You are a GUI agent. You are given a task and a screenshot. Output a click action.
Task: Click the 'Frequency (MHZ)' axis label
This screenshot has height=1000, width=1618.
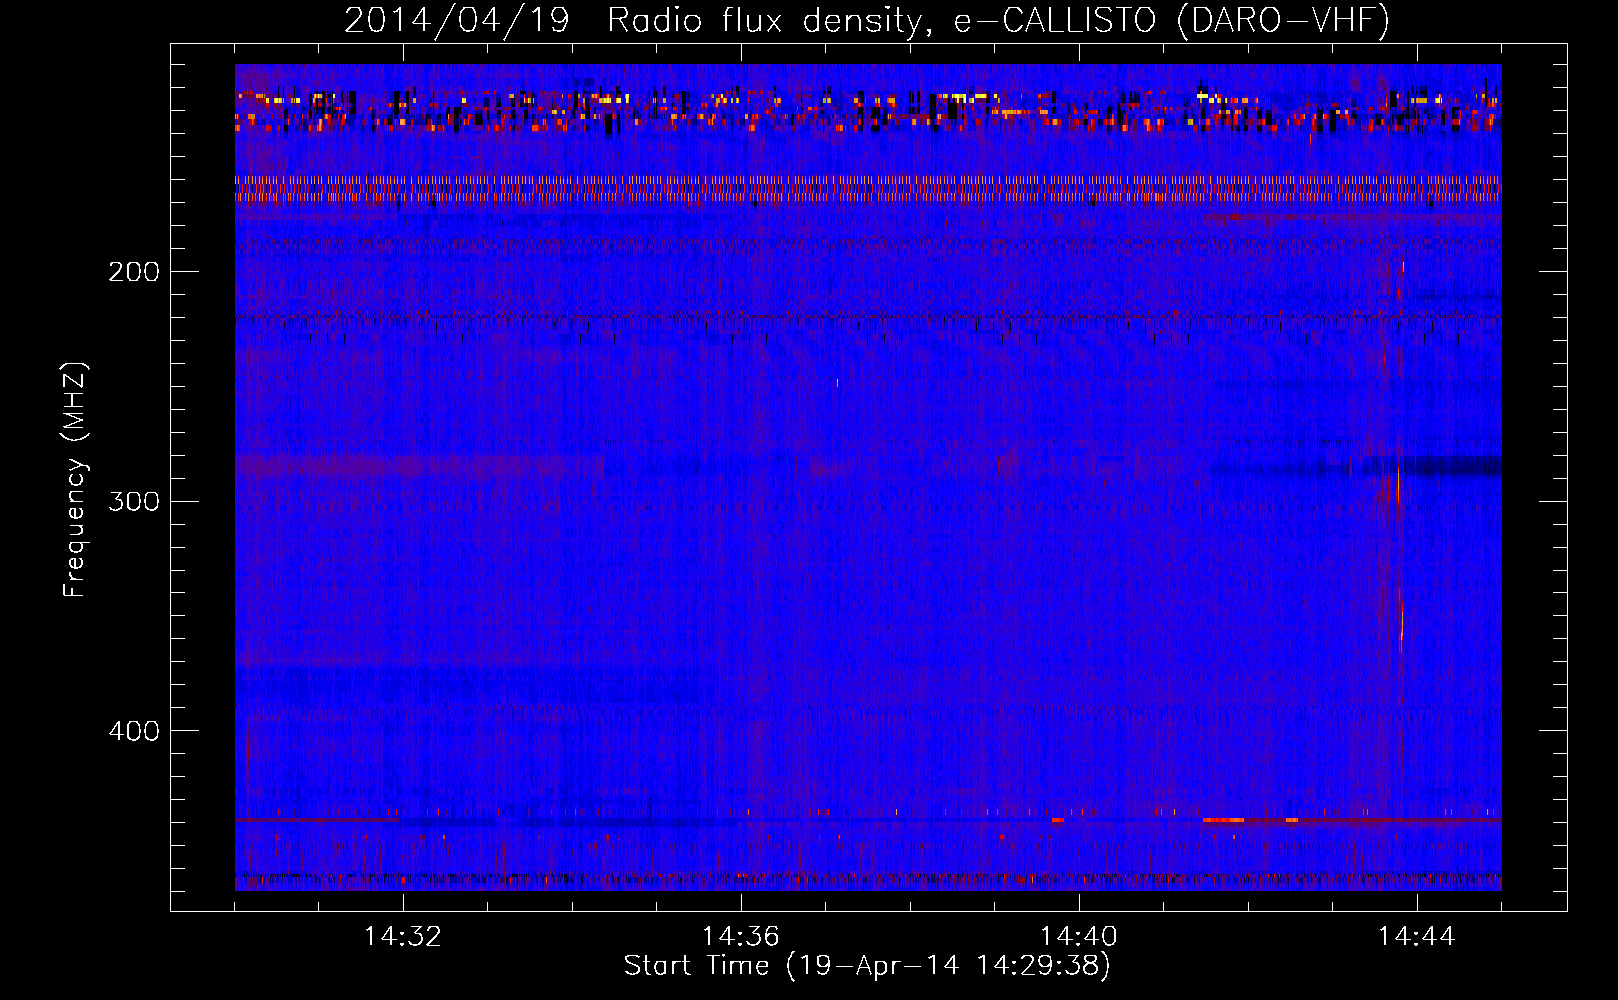click(x=75, y=479)
